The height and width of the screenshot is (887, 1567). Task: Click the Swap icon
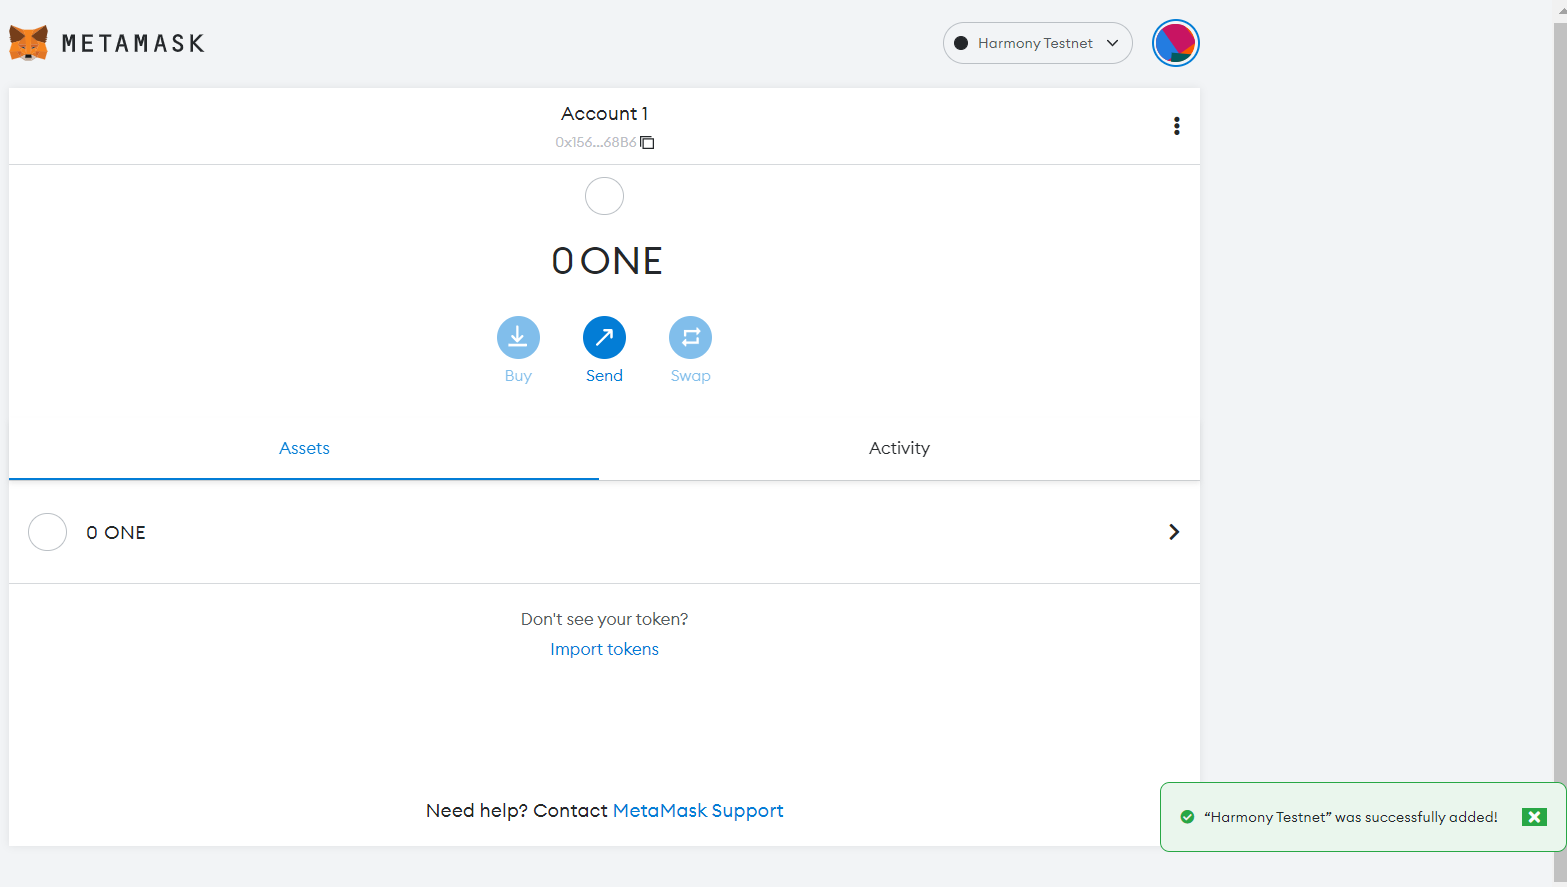coord(690,337)
